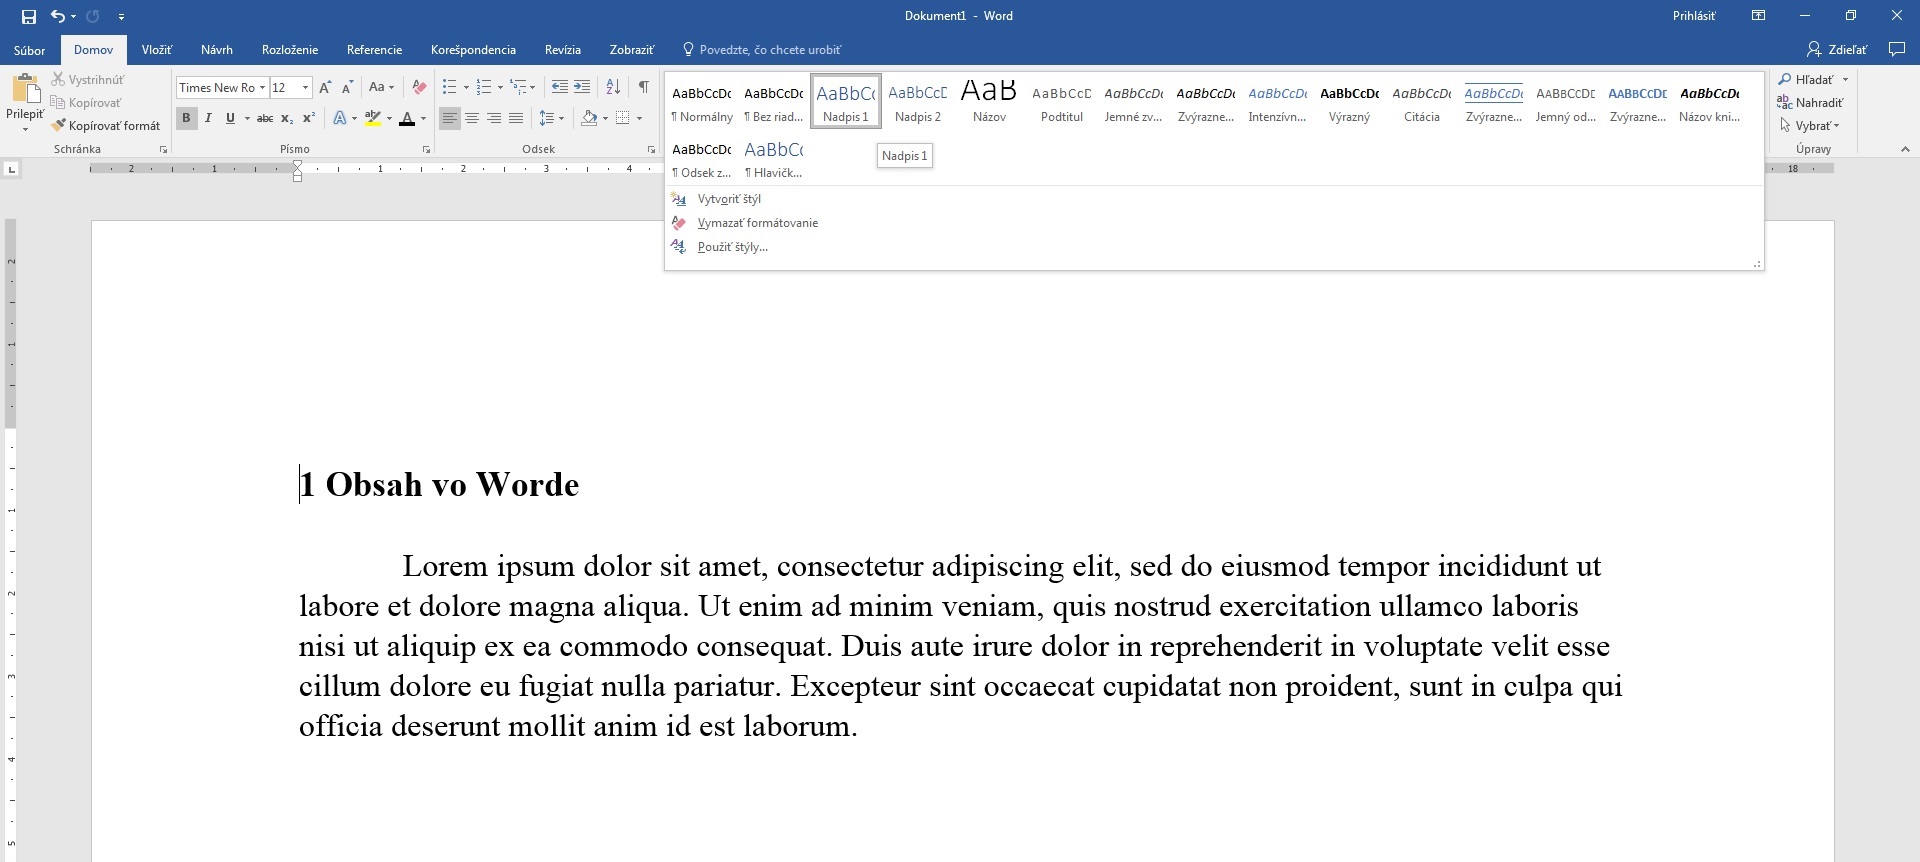Toggle italic formatting
1920x862 pixels.
(x=208, y=118)
